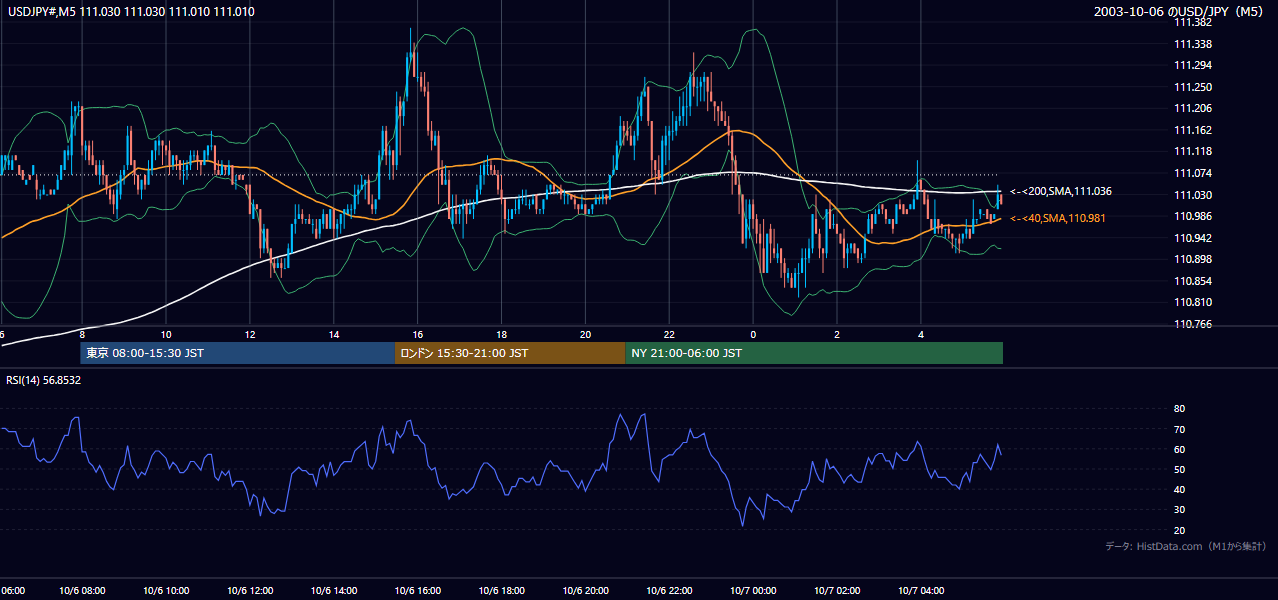Click the 110.942 price axis label
1278x600 pixels.
[1193, 238]
